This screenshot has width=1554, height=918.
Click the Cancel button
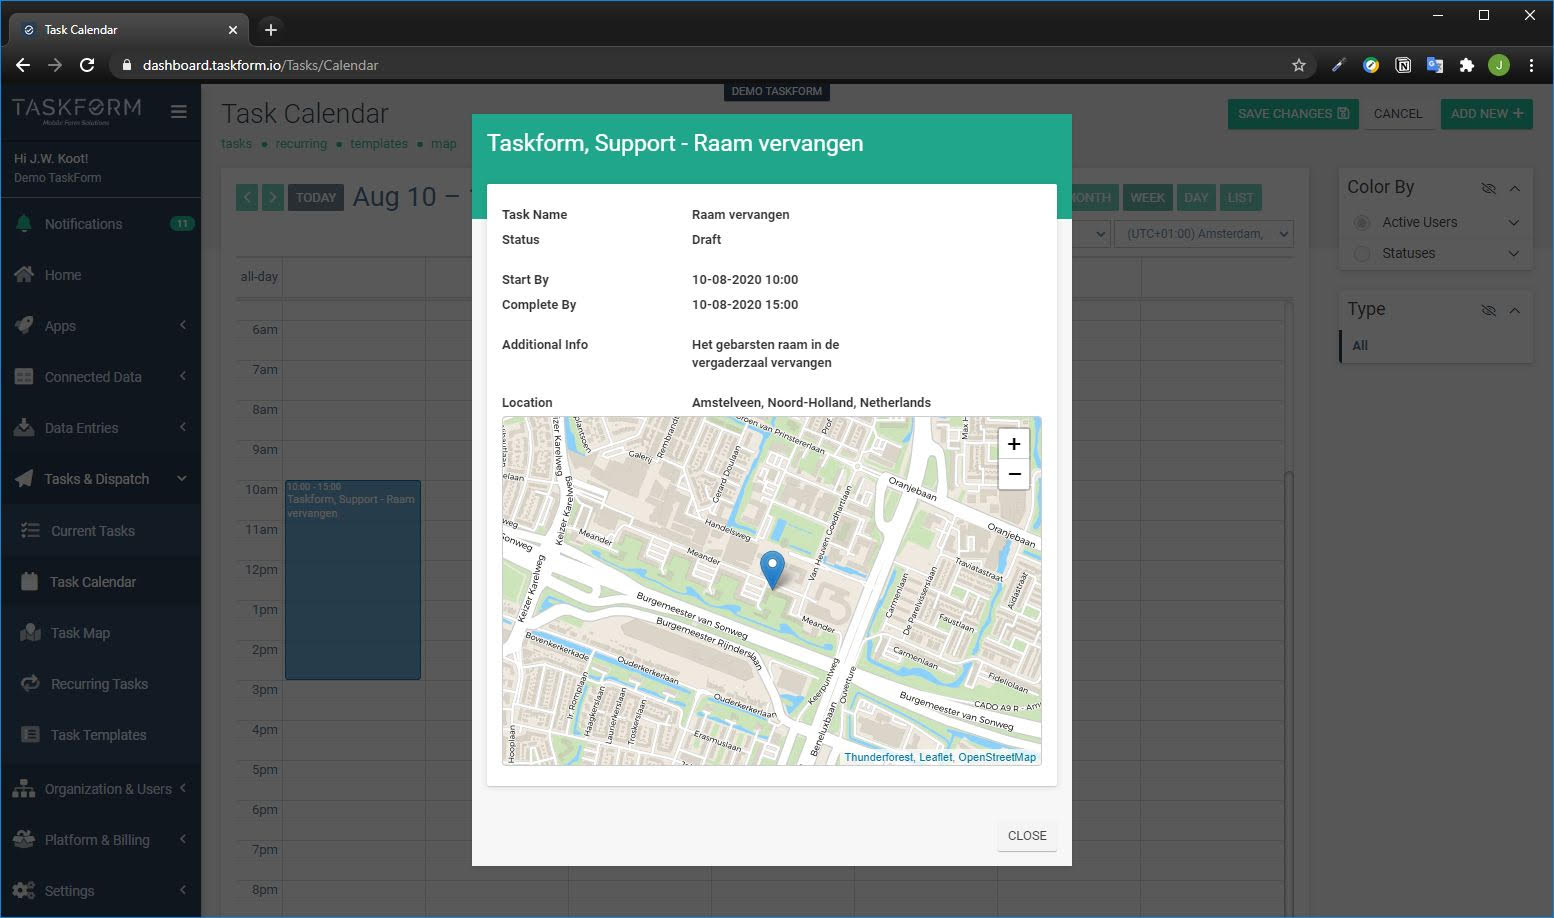coord(1397,114)
